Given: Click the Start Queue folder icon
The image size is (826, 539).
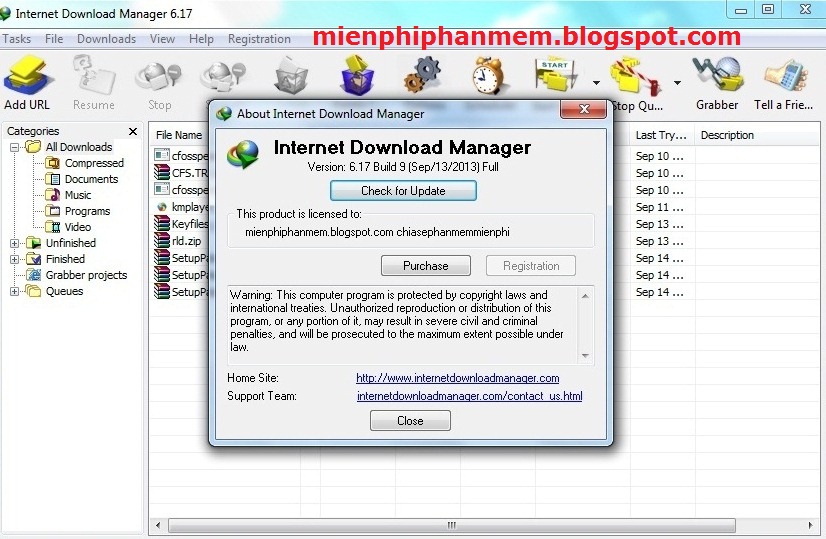Looking at the screenshot, I should (x=556, y=76).
